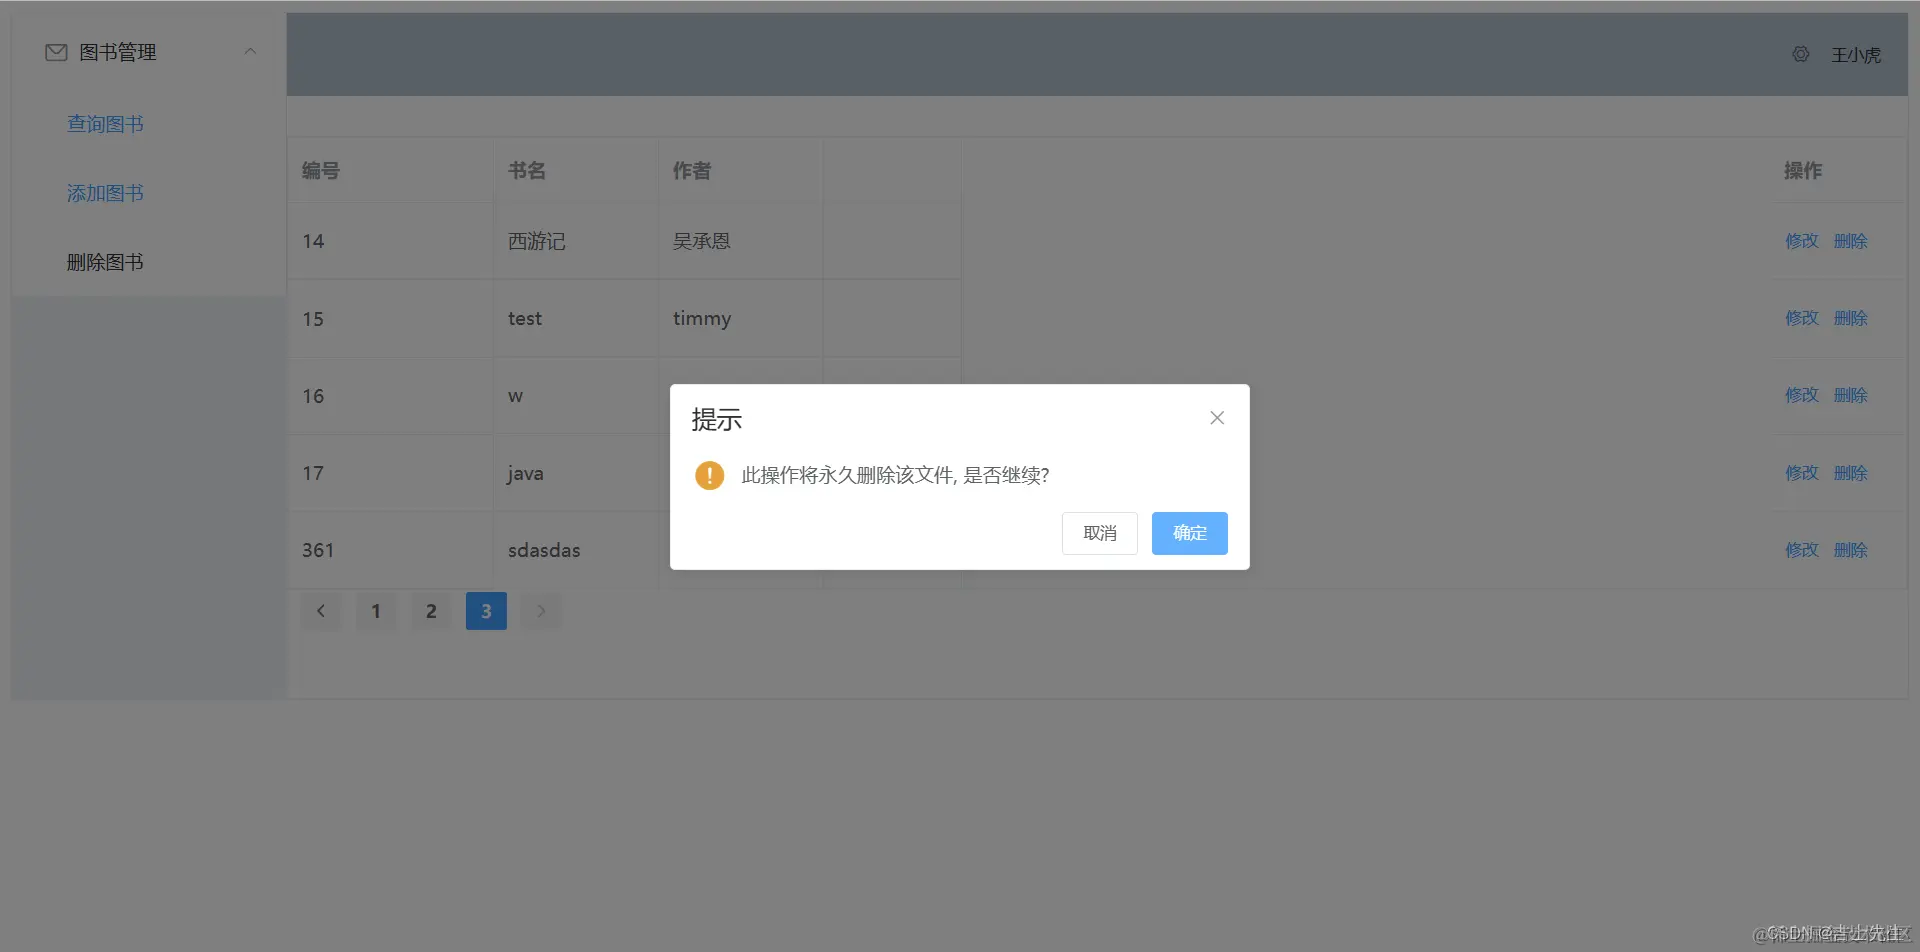Switch to 查询图书 in the sidebar
Image resolution: width=1920 pixels, height=952 pixels.
coord(105,123)
